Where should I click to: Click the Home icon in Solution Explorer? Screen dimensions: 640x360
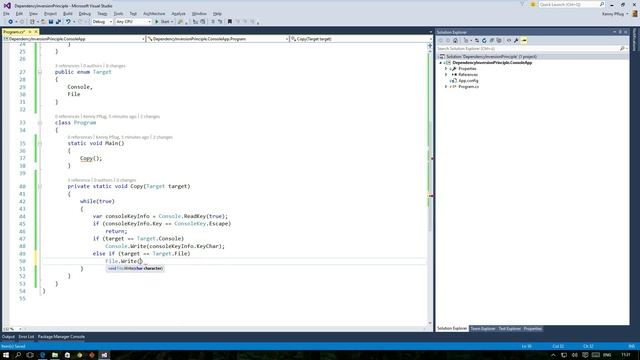click(456, 40)
